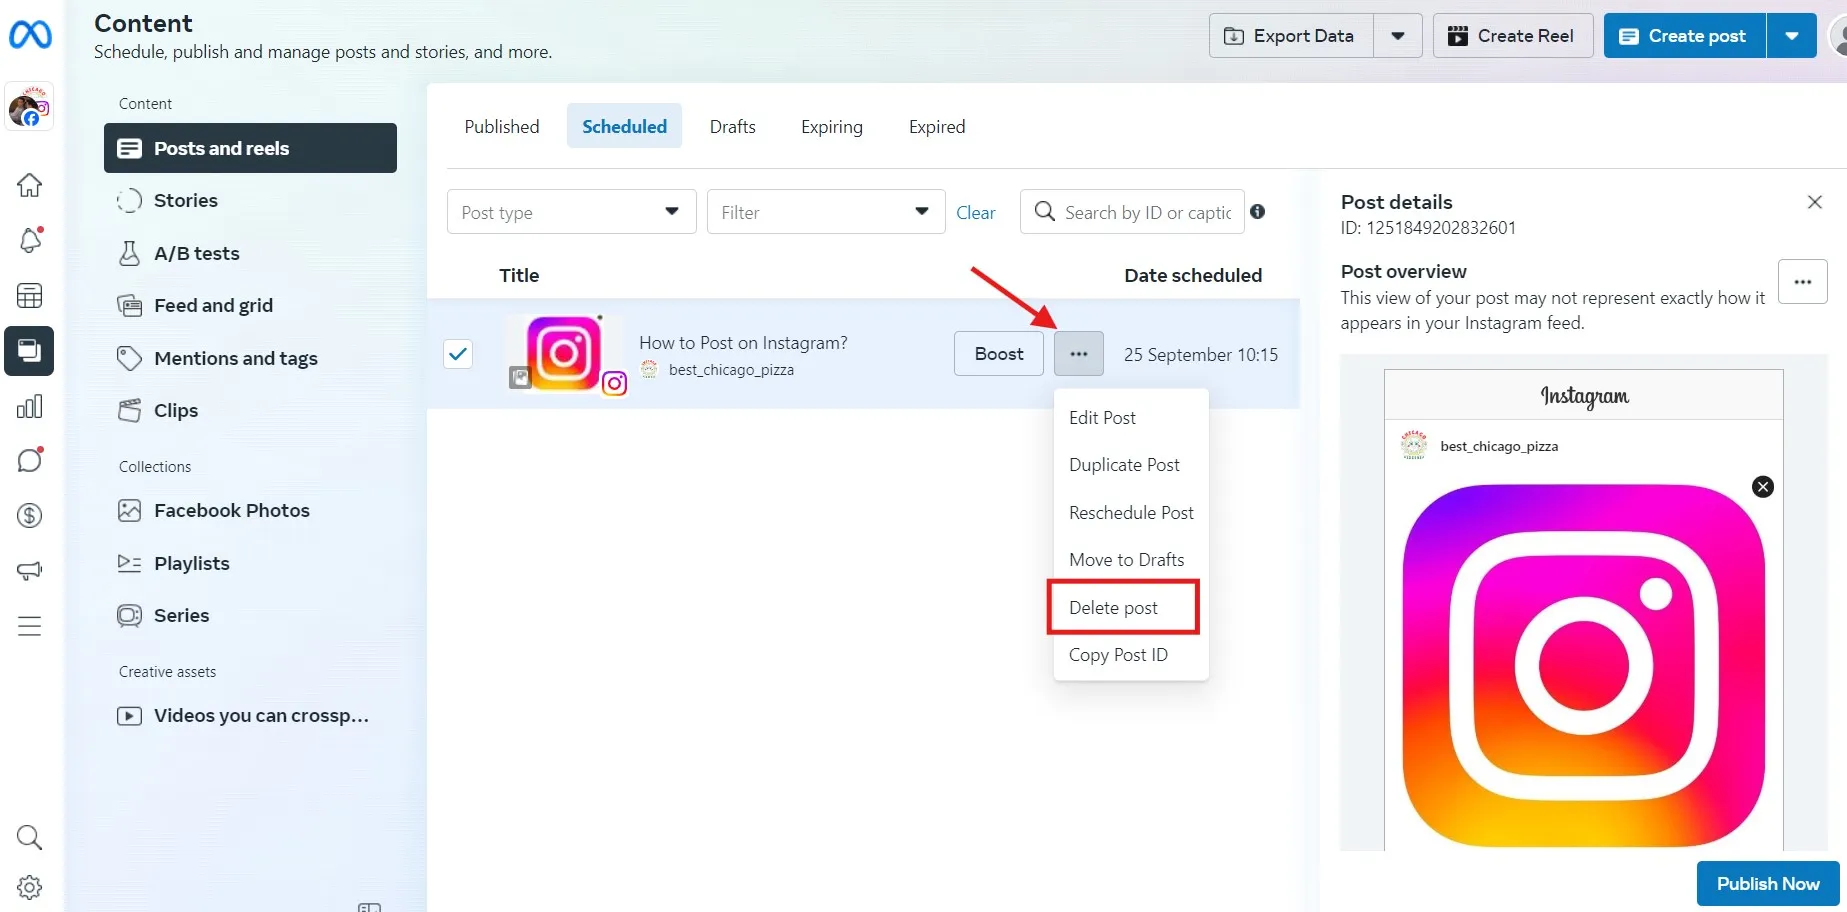Click the best_chicago_pizza account in preview
The height and width of the screenshot is (912, 1847).
click(1499, 446)
